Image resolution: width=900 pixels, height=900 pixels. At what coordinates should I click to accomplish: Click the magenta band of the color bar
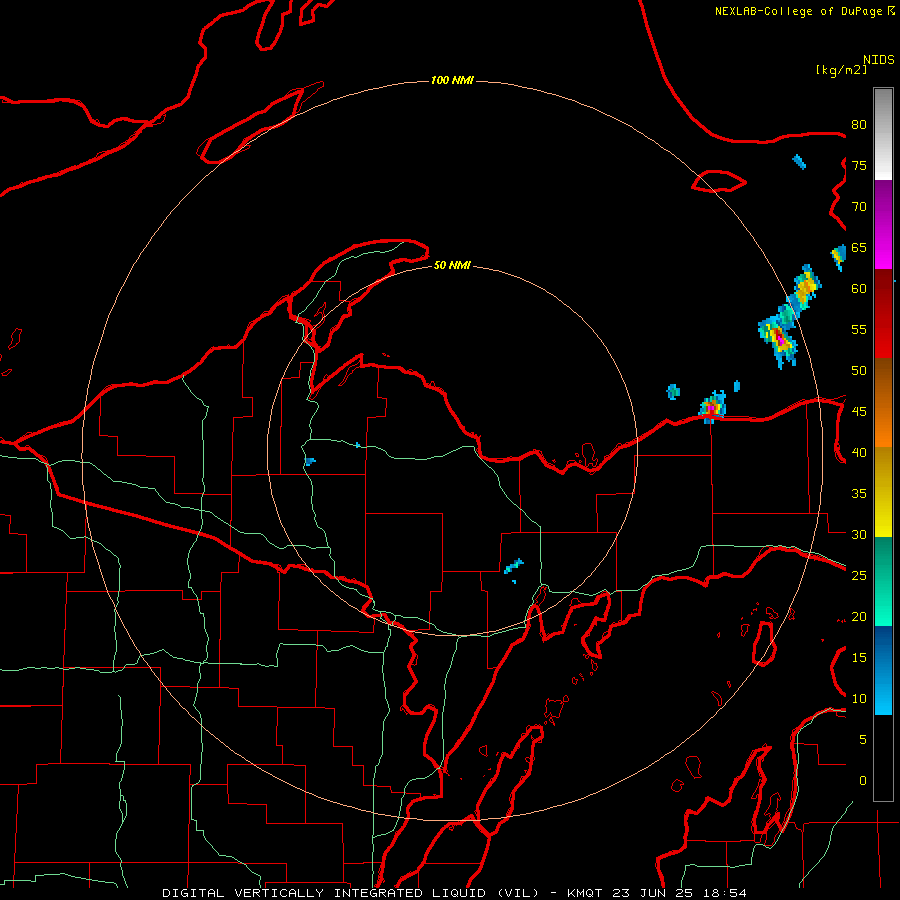883,225
